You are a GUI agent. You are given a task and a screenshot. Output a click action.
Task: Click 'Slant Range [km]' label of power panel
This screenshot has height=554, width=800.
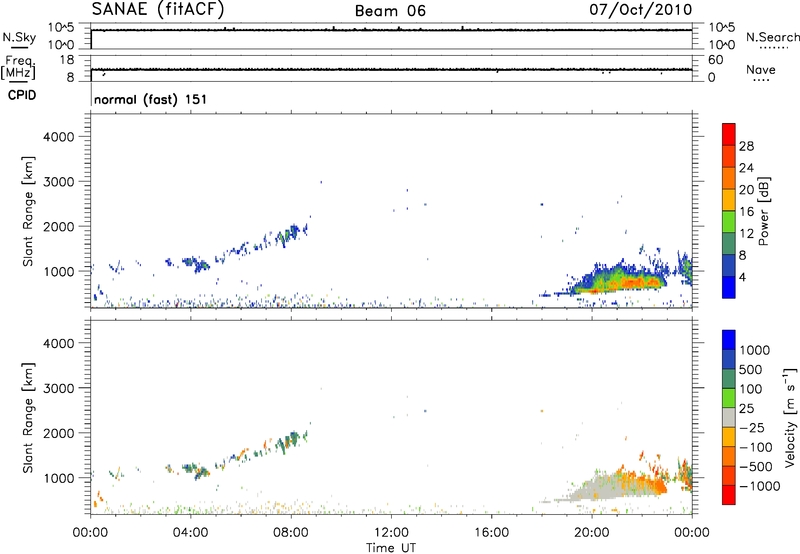coord(28,211)
